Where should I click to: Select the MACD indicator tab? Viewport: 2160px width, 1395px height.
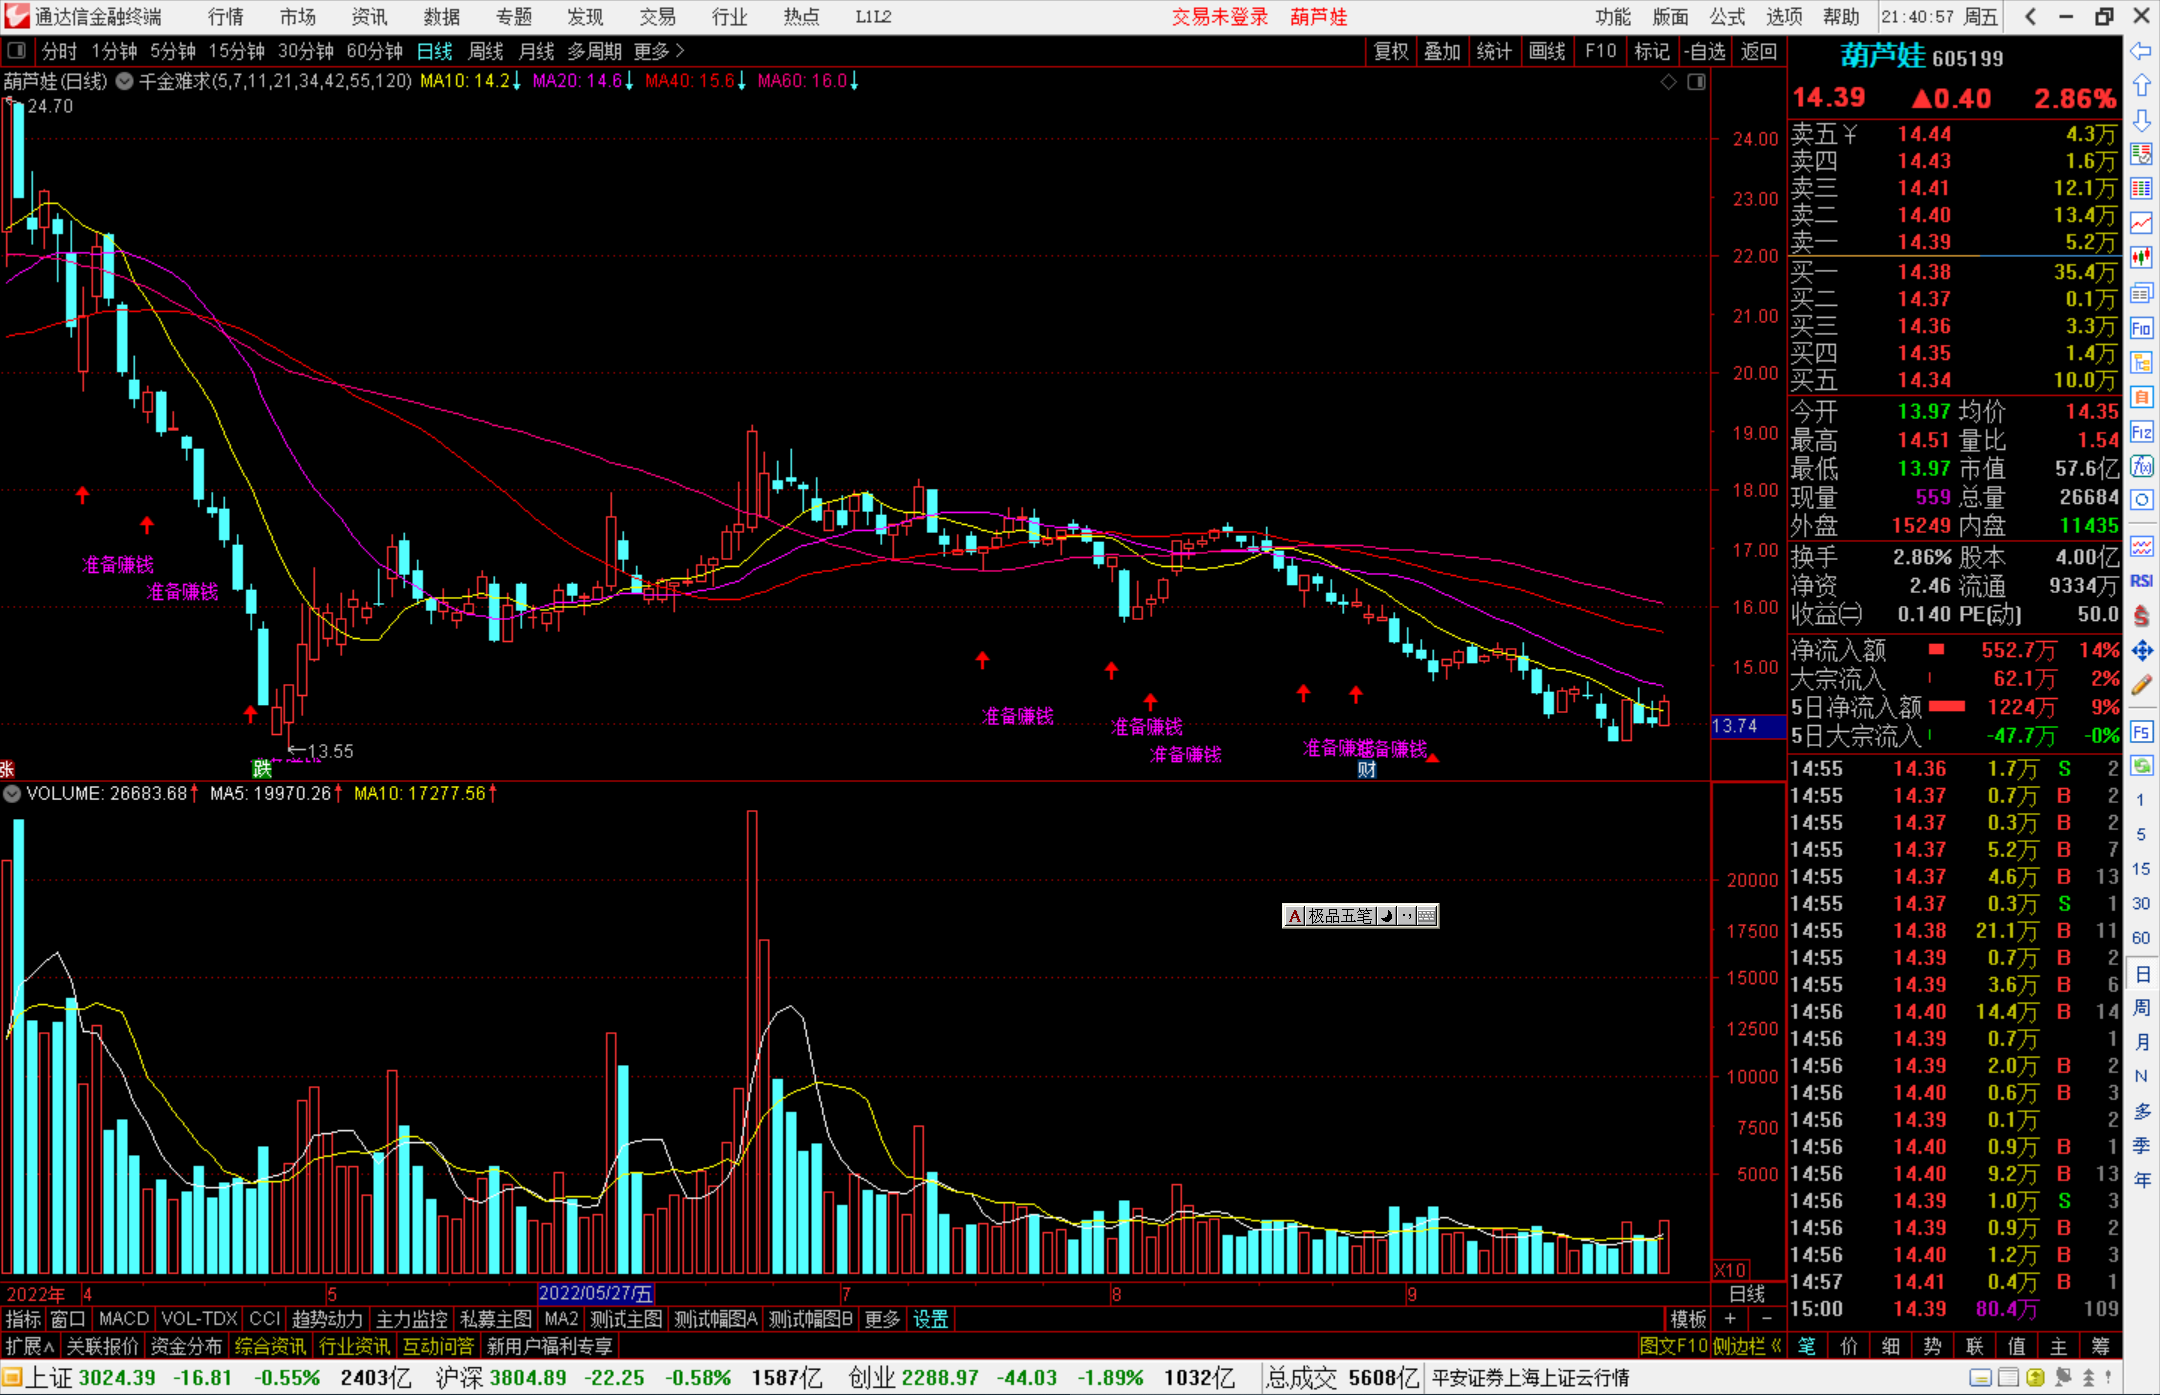[124, 1319]
